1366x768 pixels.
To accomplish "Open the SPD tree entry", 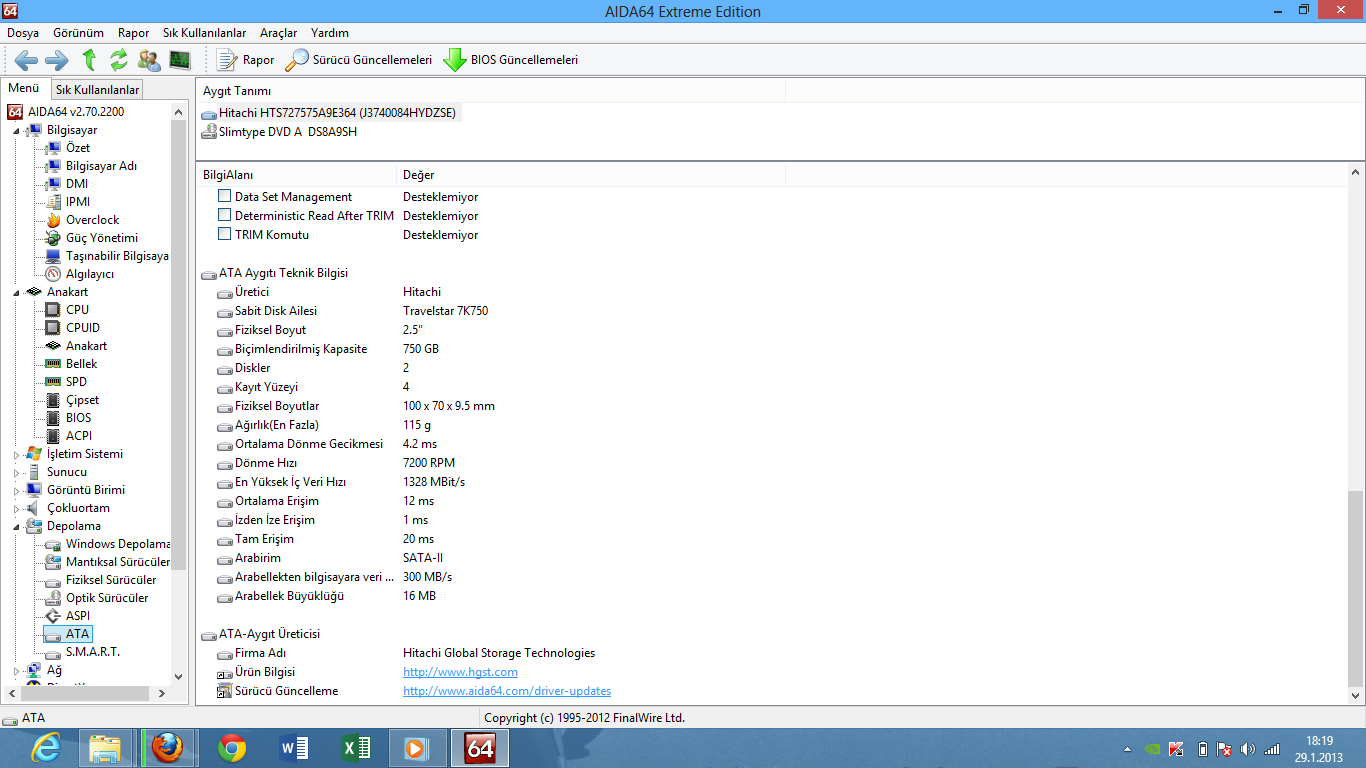I will (x=77, y=382).
